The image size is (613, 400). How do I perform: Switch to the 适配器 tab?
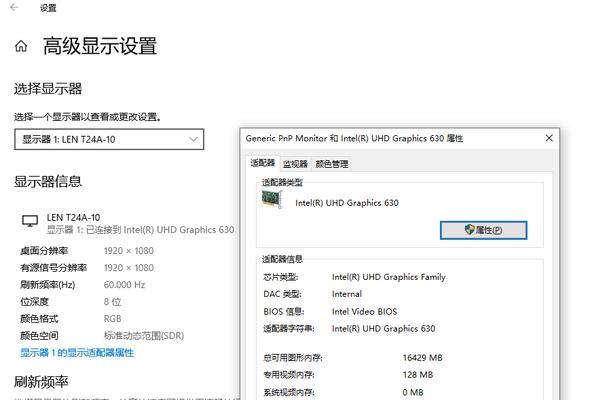pyautogui.click(x=263, y=163)
